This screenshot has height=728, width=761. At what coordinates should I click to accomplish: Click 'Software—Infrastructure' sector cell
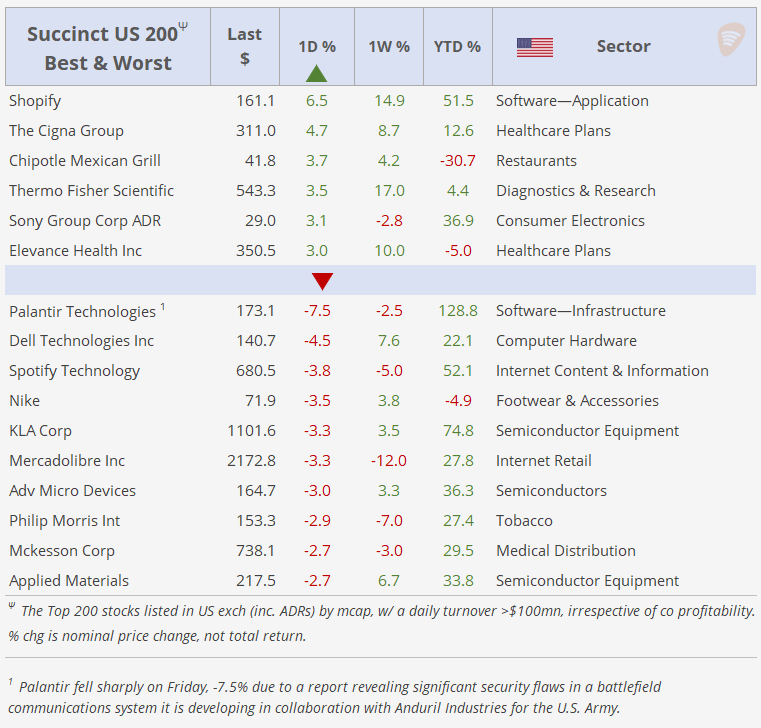(581, 311)
